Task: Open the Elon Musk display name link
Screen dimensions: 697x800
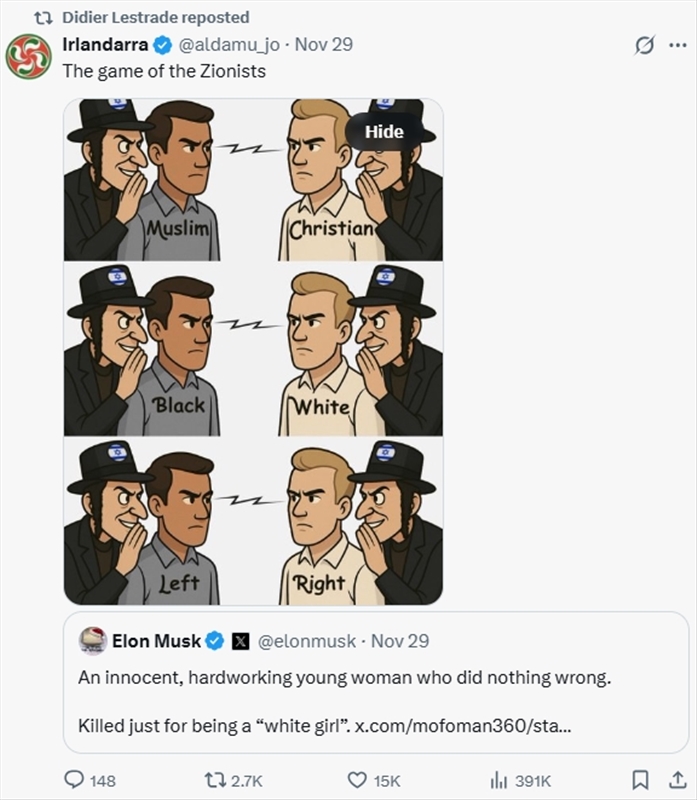Action: 156,641
